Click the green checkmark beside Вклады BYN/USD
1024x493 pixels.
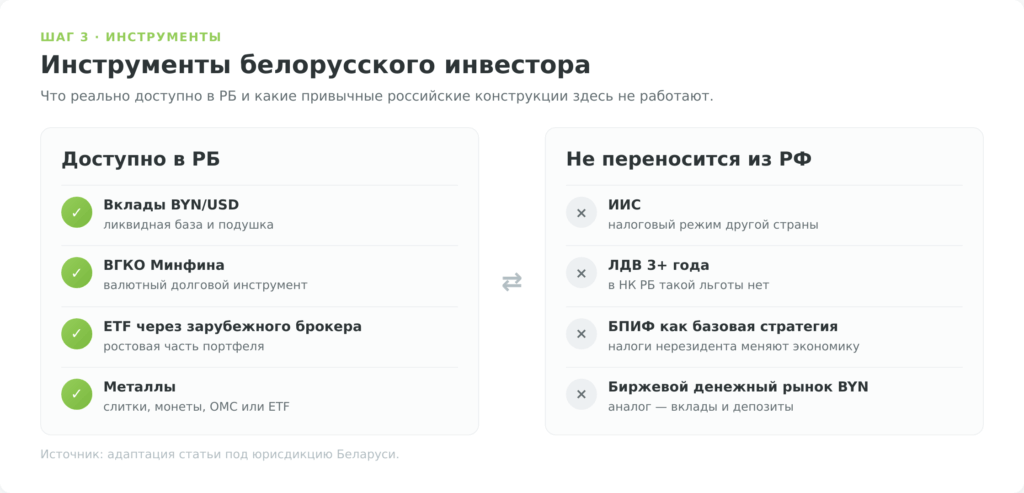click(x=76, y=212)
